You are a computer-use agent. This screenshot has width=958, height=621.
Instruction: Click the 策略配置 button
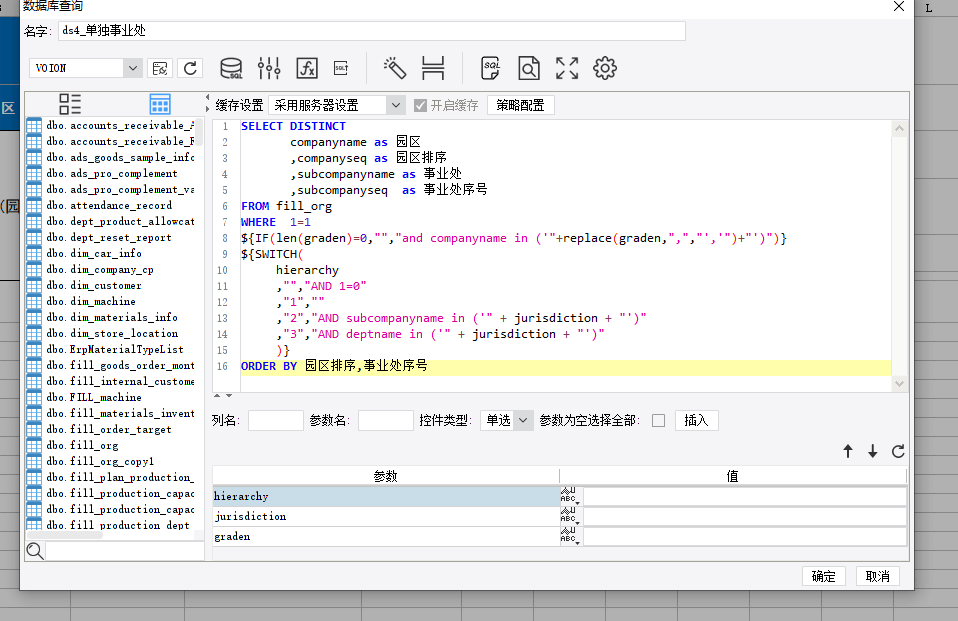point(521,105)
